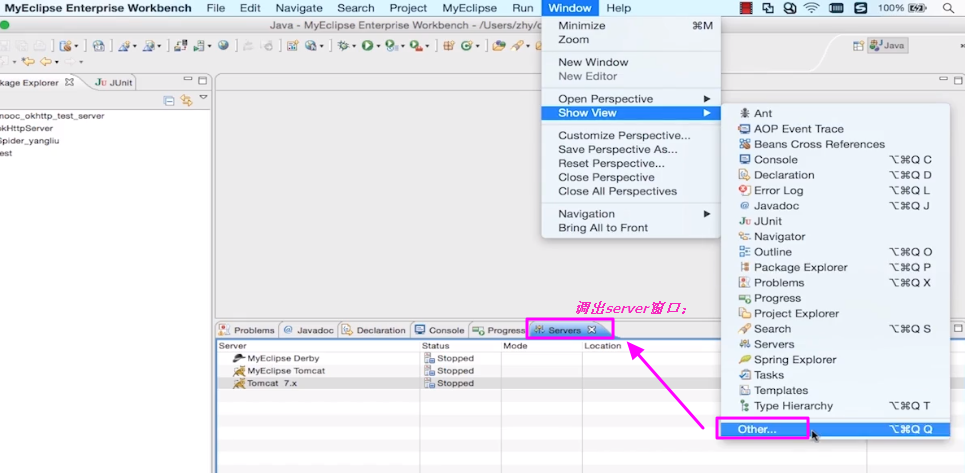Choose Minimize in Window menu
This screenshot has width=965, height=473.
click(x=630, y=26)
